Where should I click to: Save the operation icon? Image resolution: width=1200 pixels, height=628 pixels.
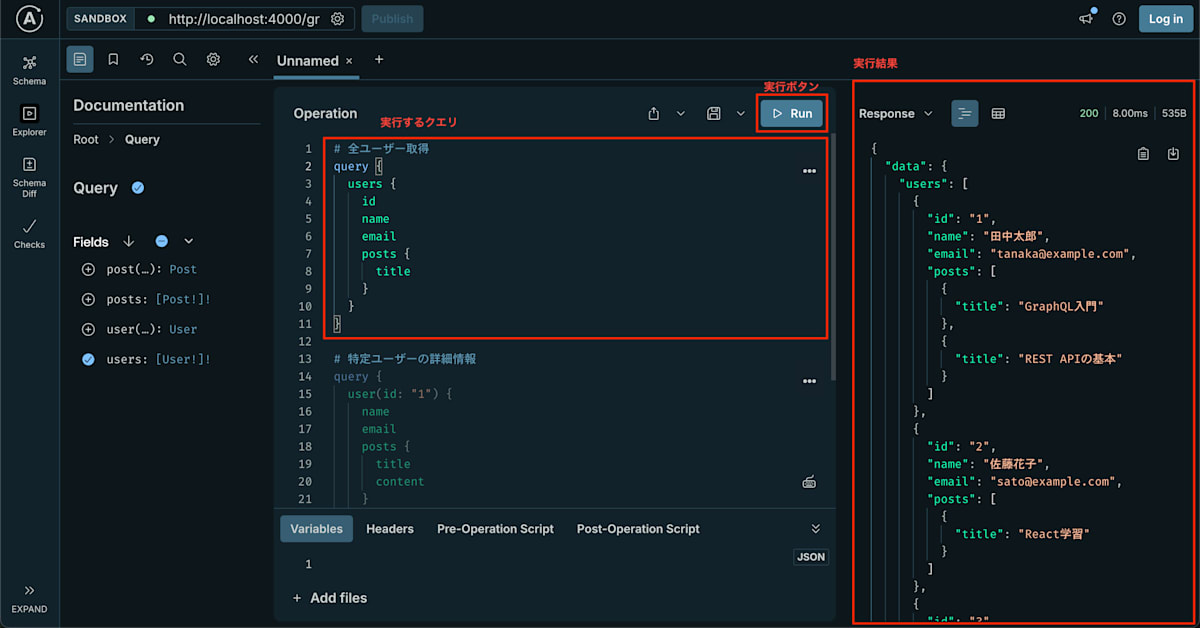click(x=714, y=113)
